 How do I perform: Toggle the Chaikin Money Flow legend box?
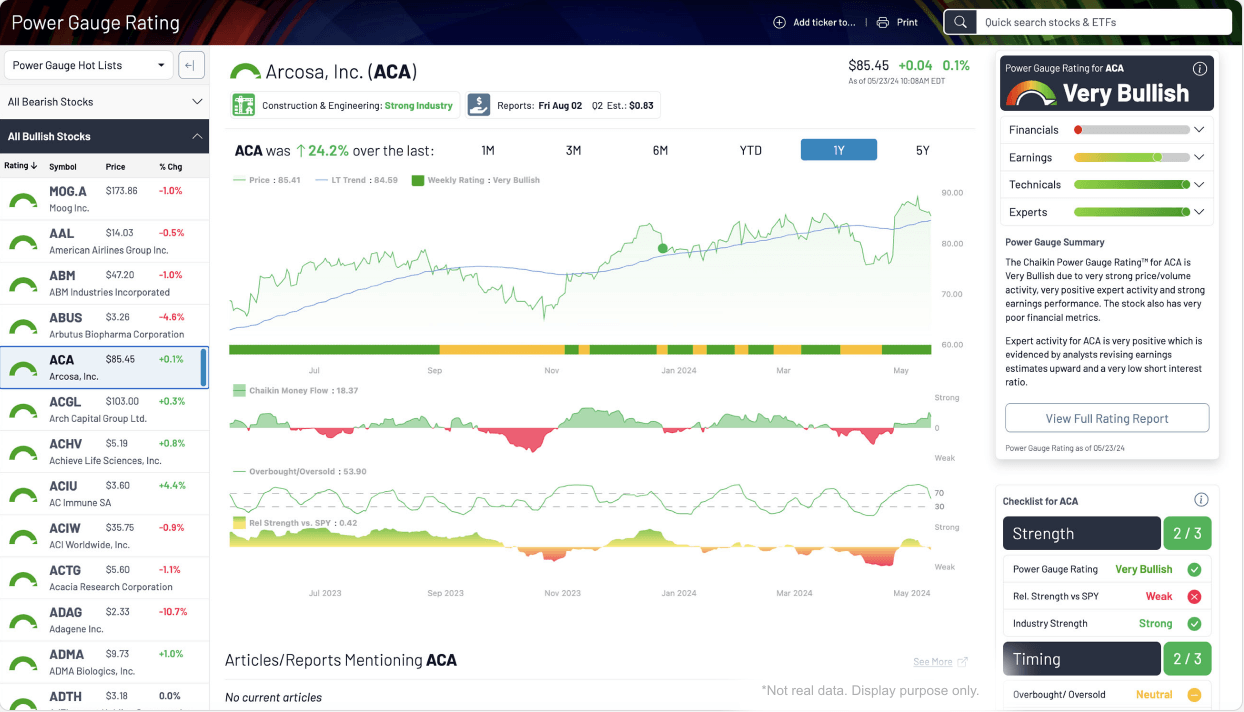[239, 390]
